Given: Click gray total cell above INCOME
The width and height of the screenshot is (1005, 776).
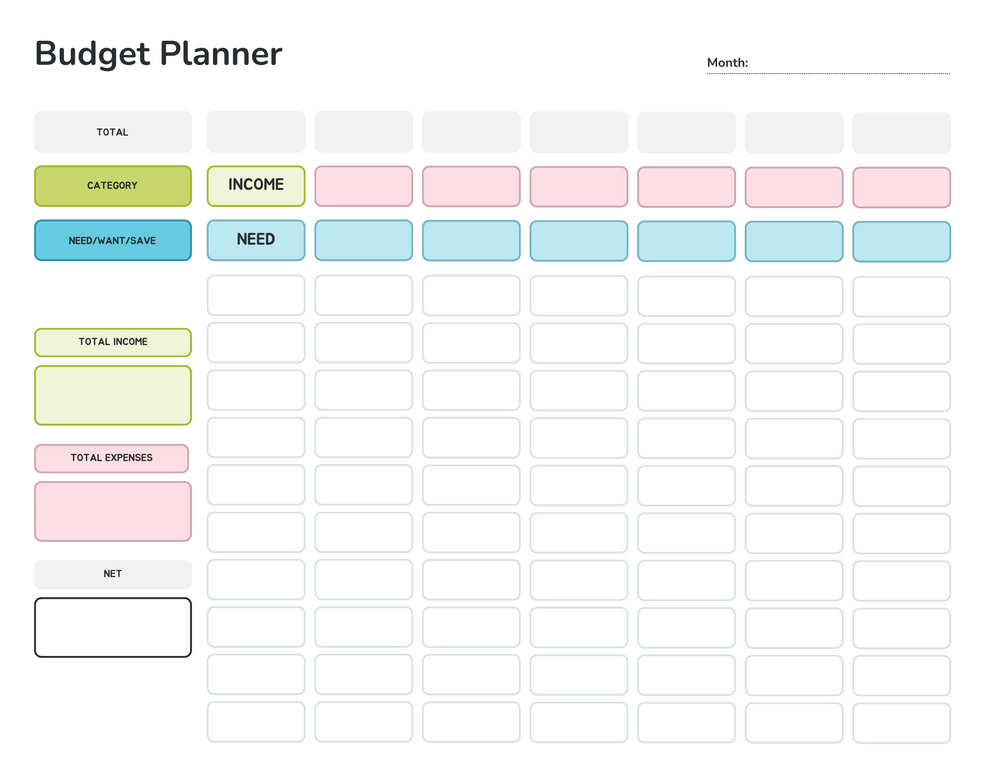Looking at the screenshot, I should pos(256,132).
